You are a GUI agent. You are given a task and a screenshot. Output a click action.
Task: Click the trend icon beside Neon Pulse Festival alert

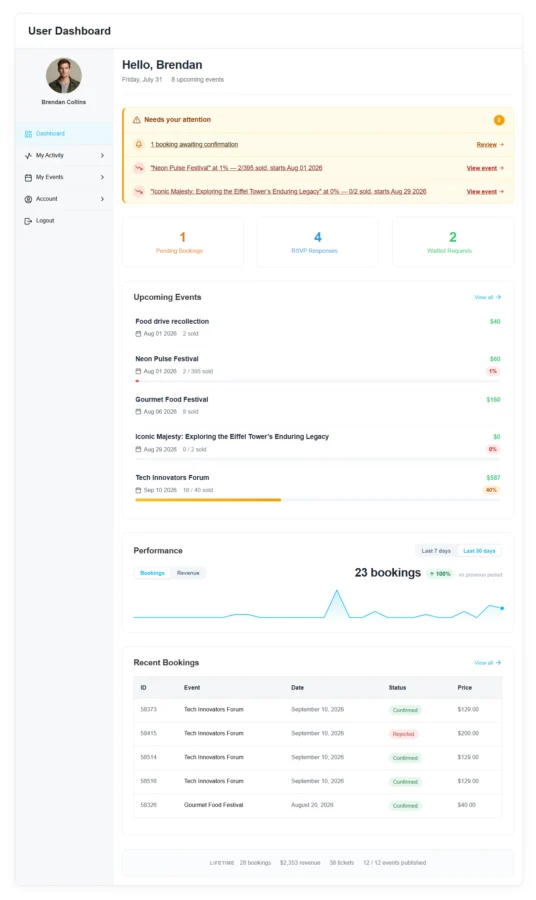tap(138, 168)
